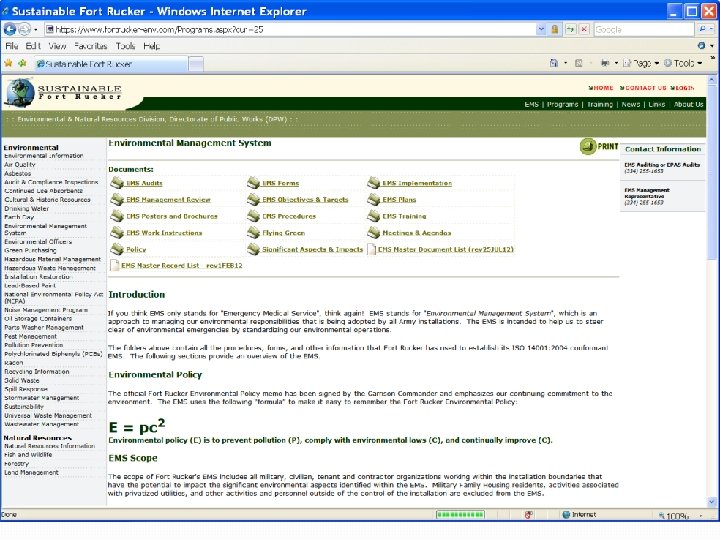Expand the Print toolbar dropdown arrow
Screen dimensions: 720x540
point(616,63)
